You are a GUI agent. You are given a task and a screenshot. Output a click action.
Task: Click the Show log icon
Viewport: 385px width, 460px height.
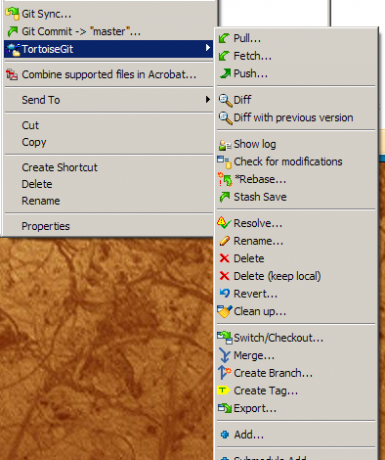point(225,145)
